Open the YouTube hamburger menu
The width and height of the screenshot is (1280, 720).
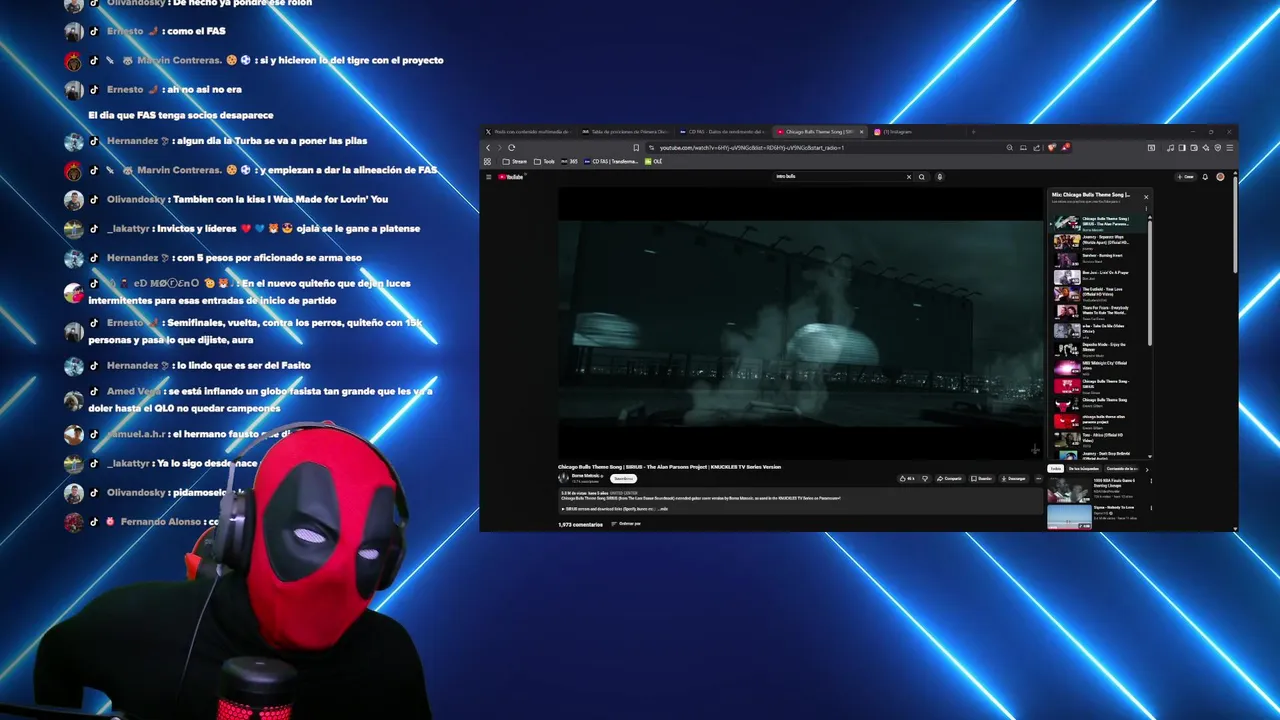[x=489, y=177]
